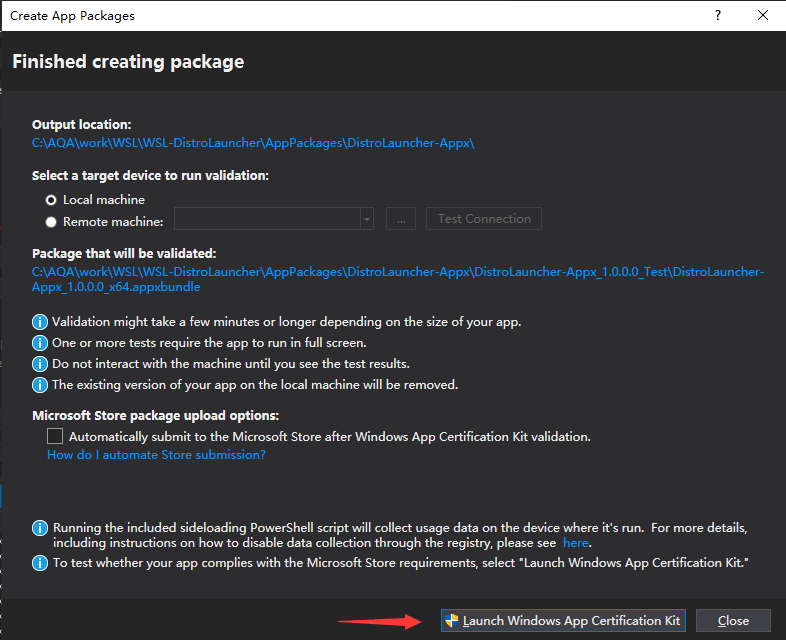Open the remote machine browse ellipsis button
This screenshot has height=640, width=786.
pyautogui.click(x=401, y=219)
